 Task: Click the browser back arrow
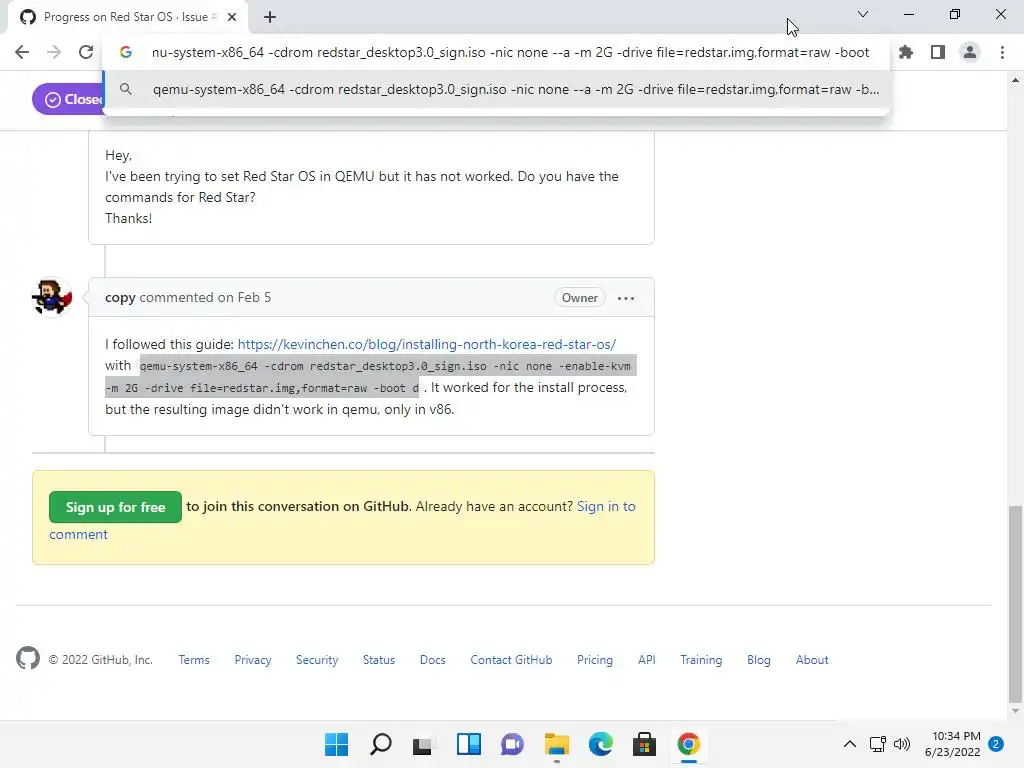22,52
